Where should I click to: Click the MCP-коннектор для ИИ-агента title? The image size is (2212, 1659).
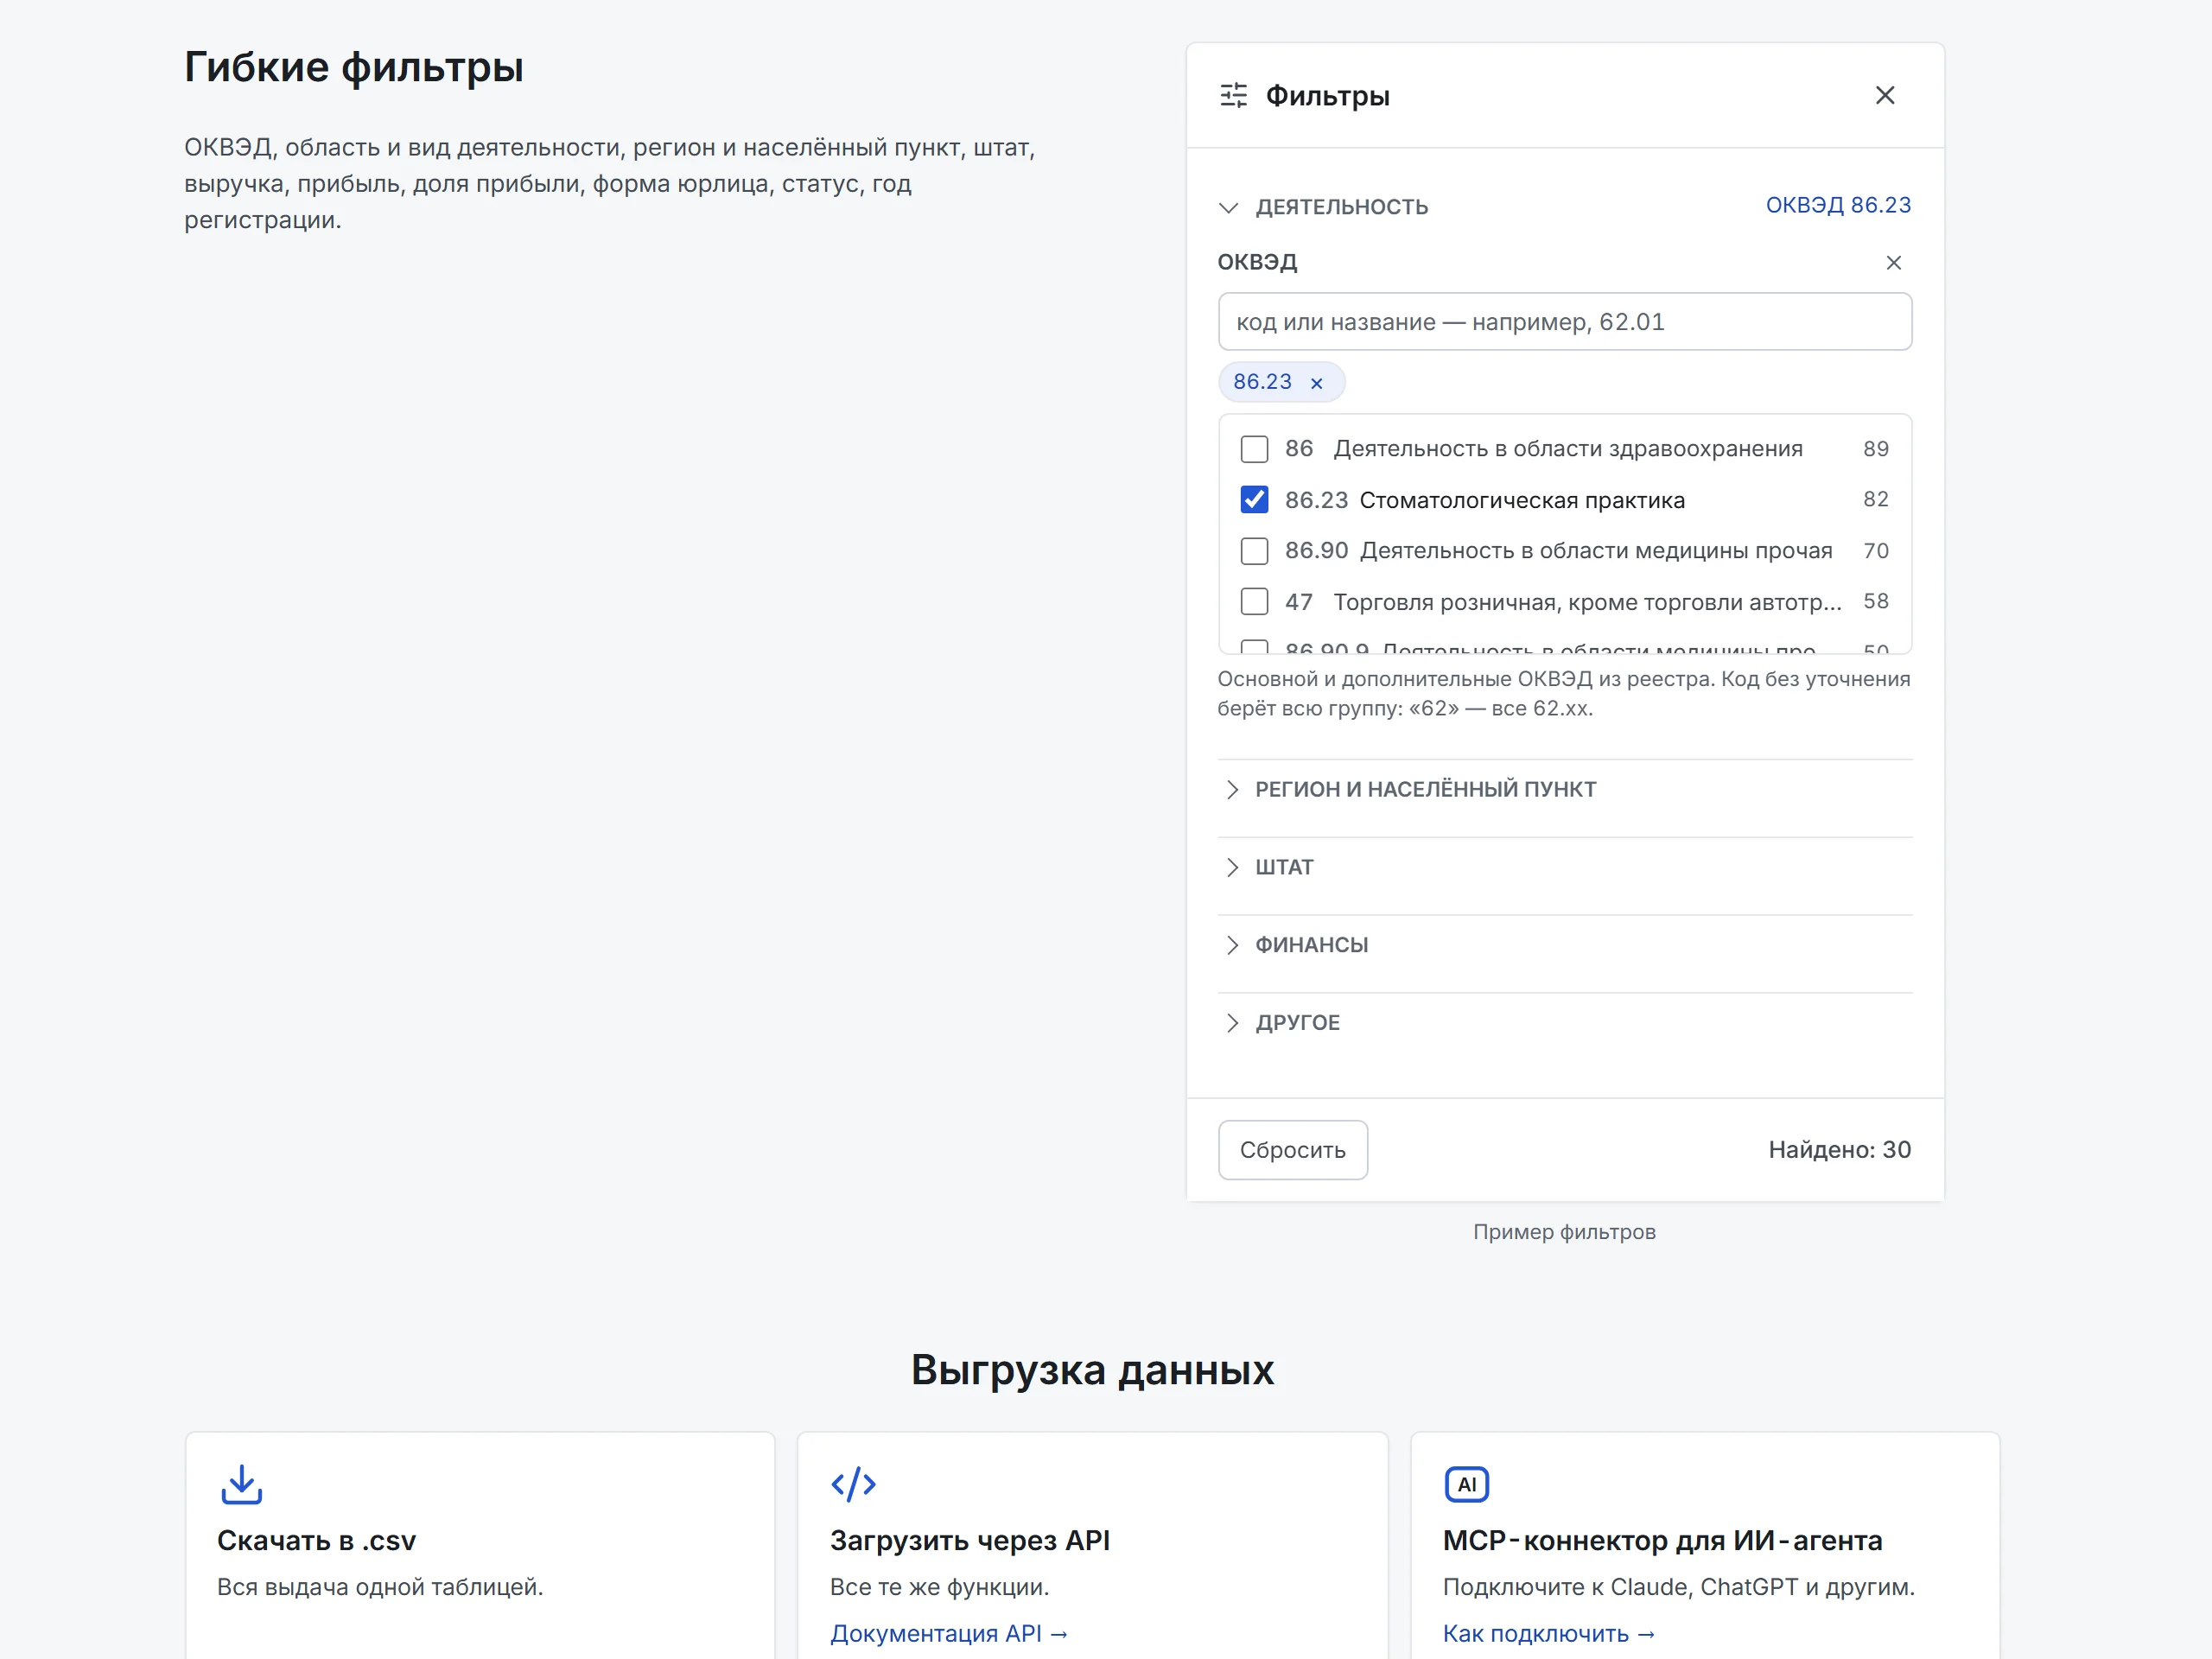[1662, 1540]
